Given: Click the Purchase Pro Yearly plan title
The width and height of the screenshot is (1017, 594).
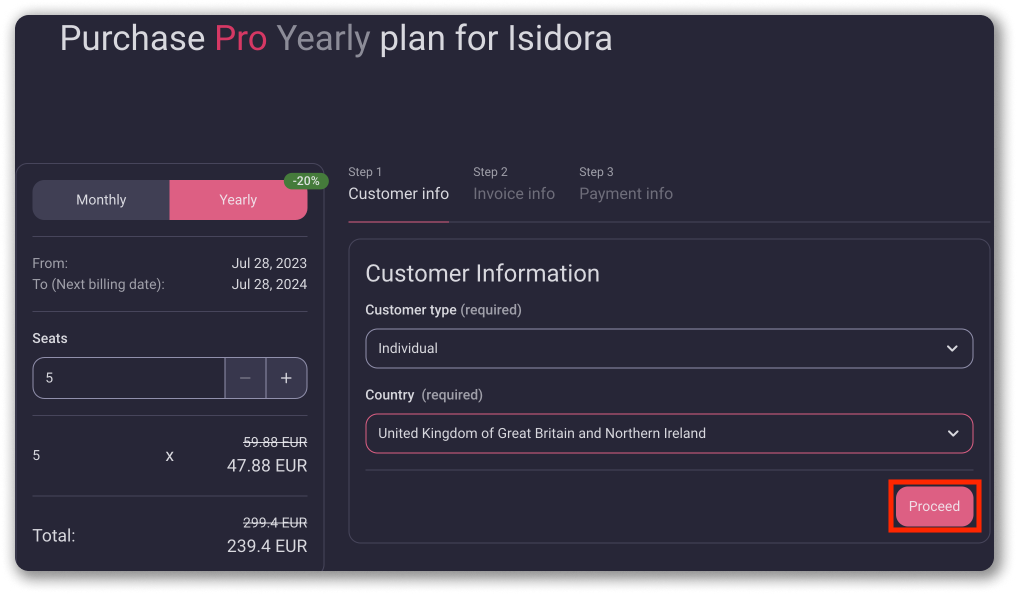Looking at the screenshot, I should coord(336,39).
